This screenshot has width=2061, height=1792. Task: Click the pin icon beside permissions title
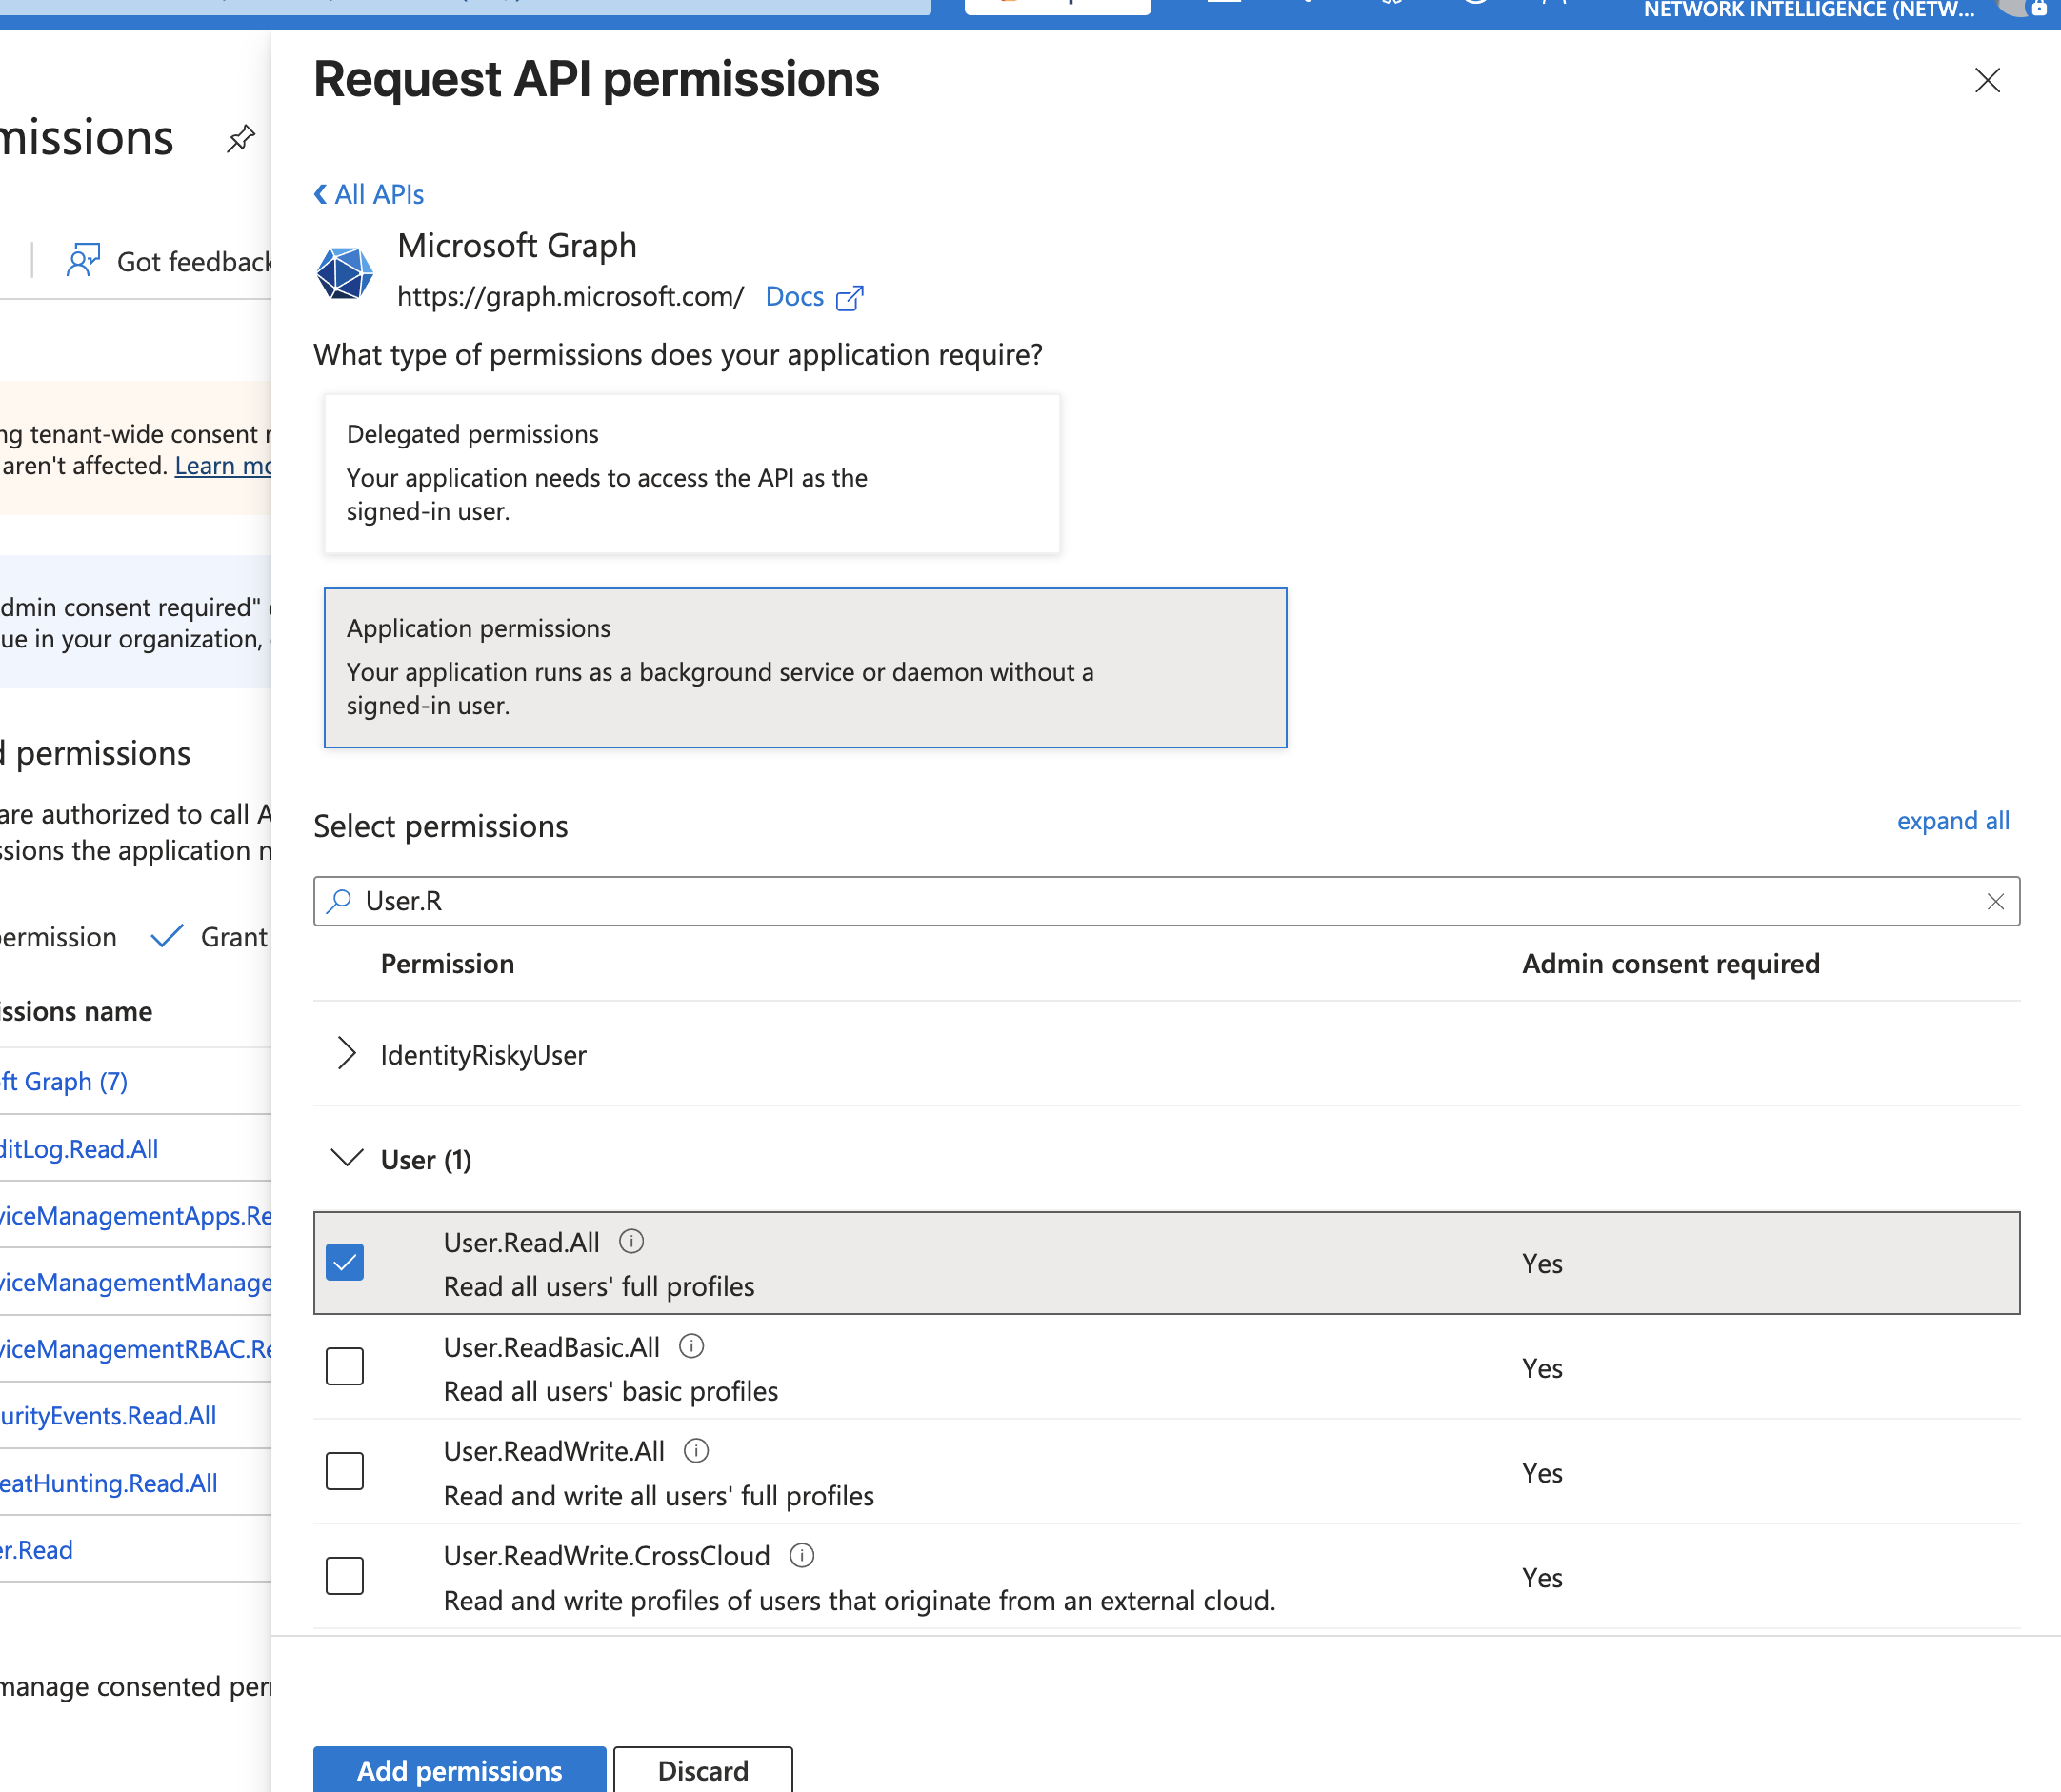tap(240, 138)
